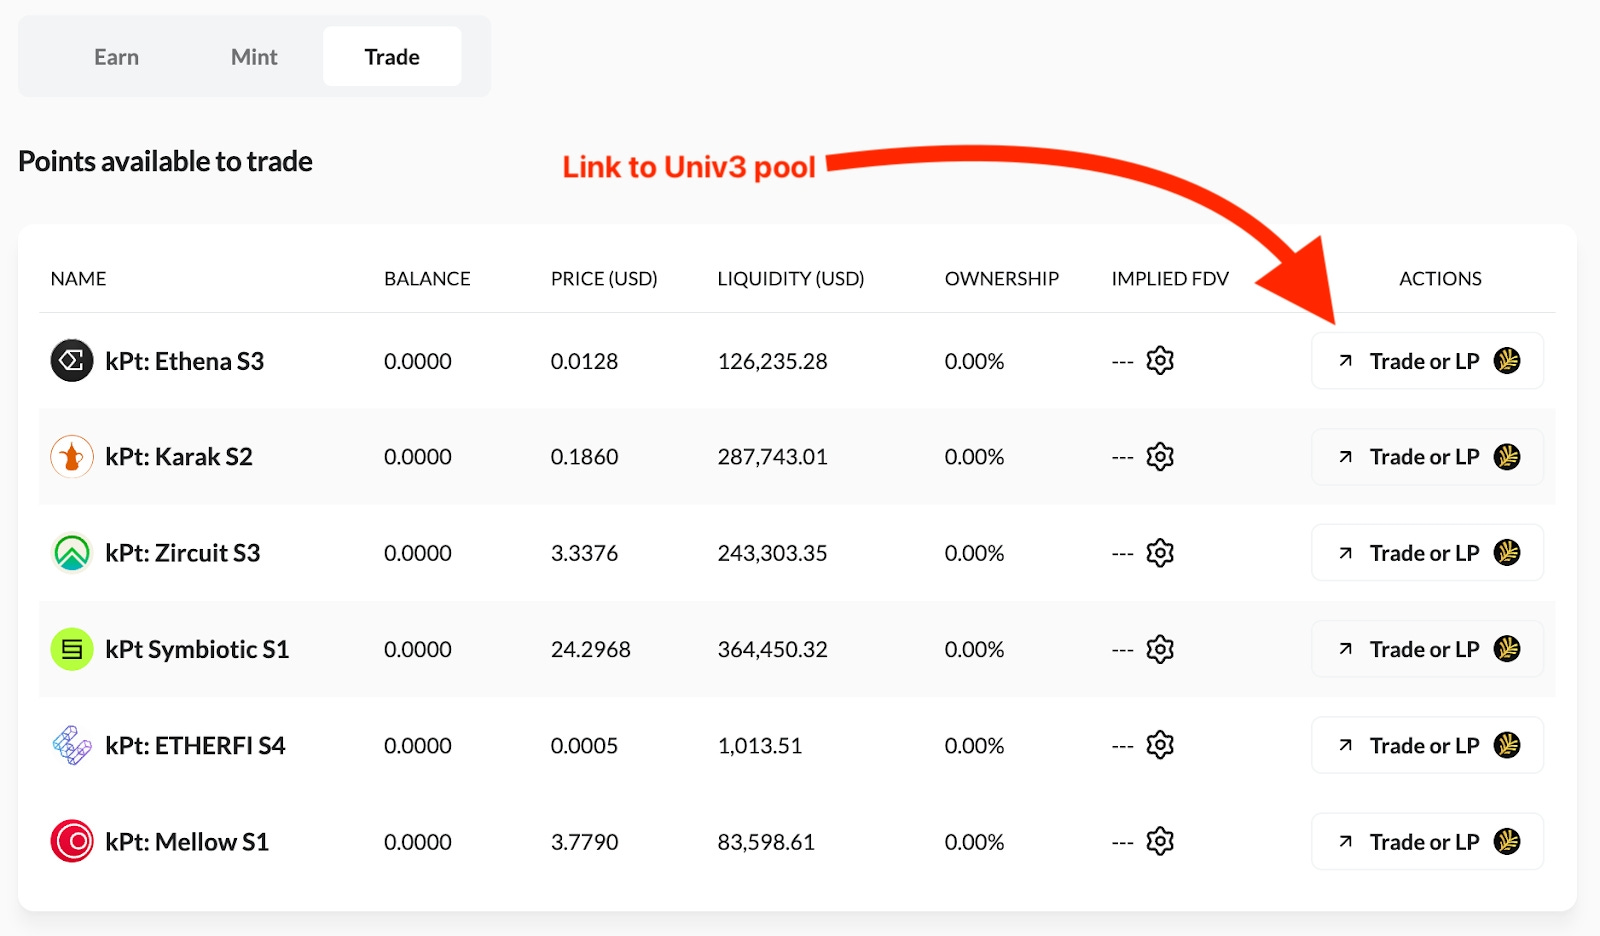Select the kPt: ETHERFI S4 name
The height and width of the screenshot is (936, 1600).
tap(195, 745)
